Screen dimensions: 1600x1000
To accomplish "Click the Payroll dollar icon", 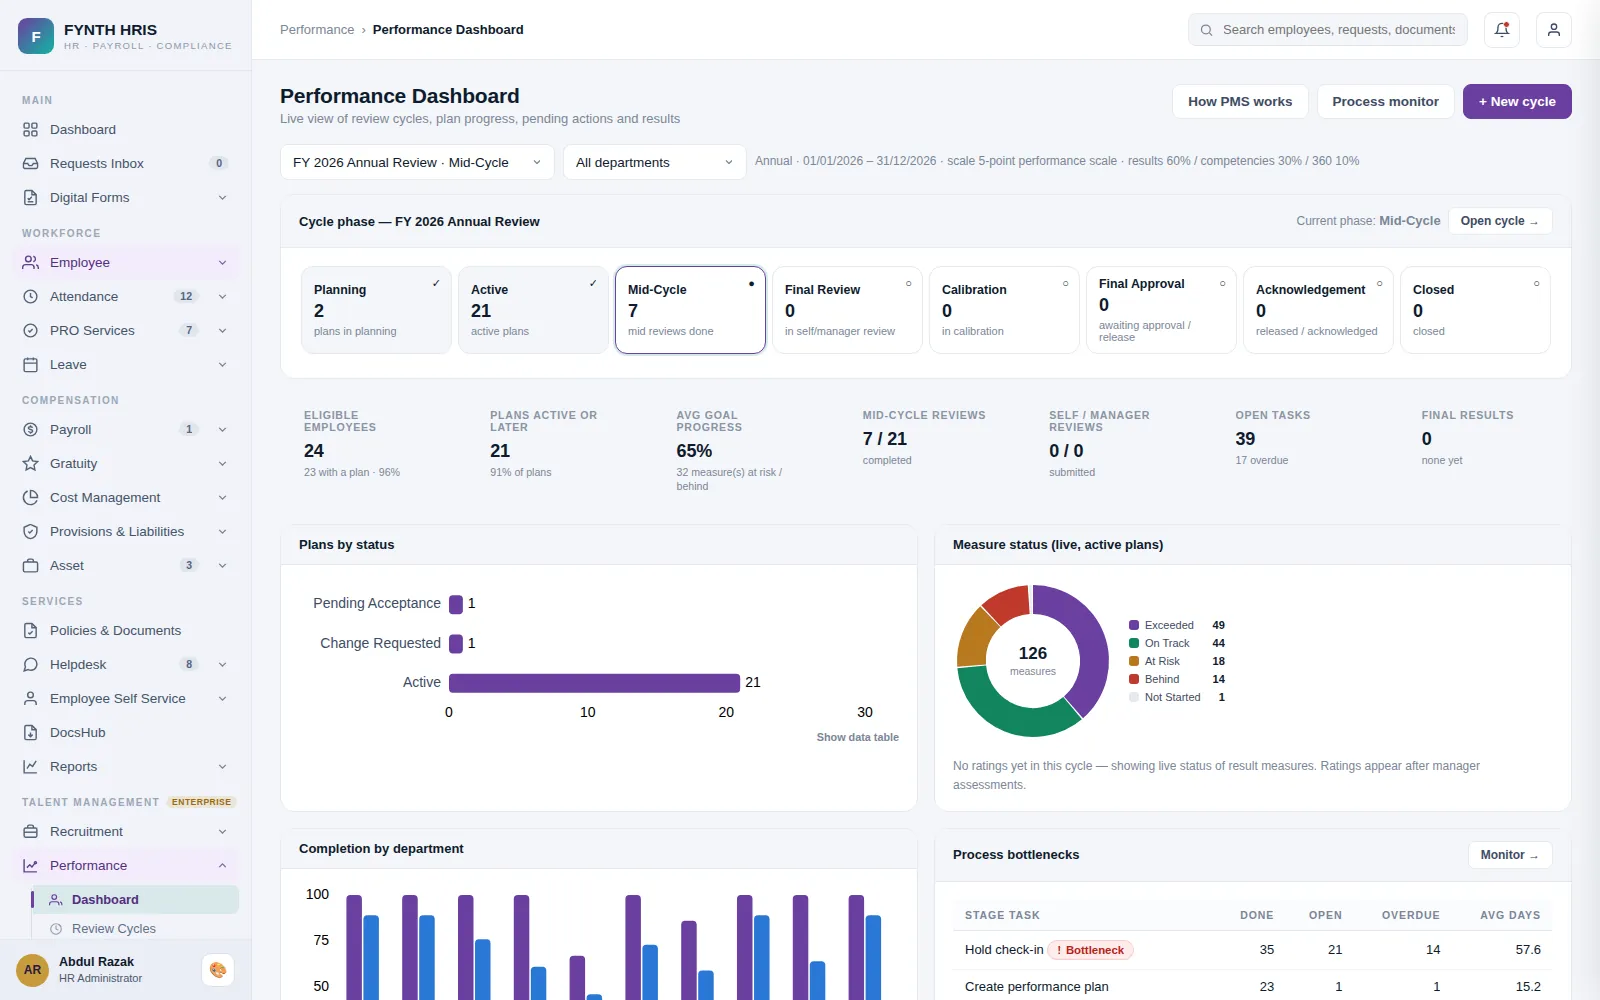I will pos(30,430).
